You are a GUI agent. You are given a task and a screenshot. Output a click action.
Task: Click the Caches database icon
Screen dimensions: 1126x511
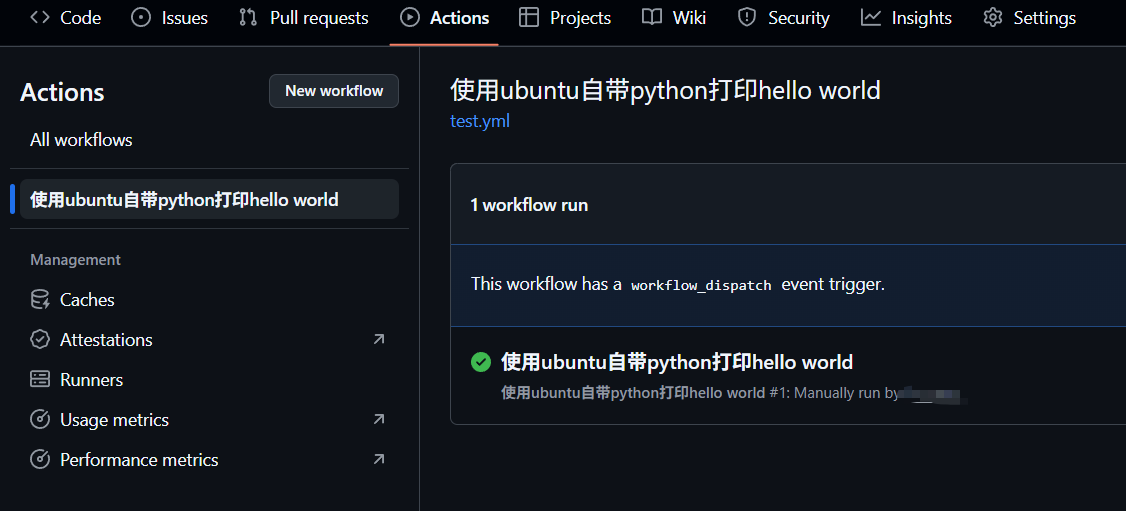coord(40,299)
